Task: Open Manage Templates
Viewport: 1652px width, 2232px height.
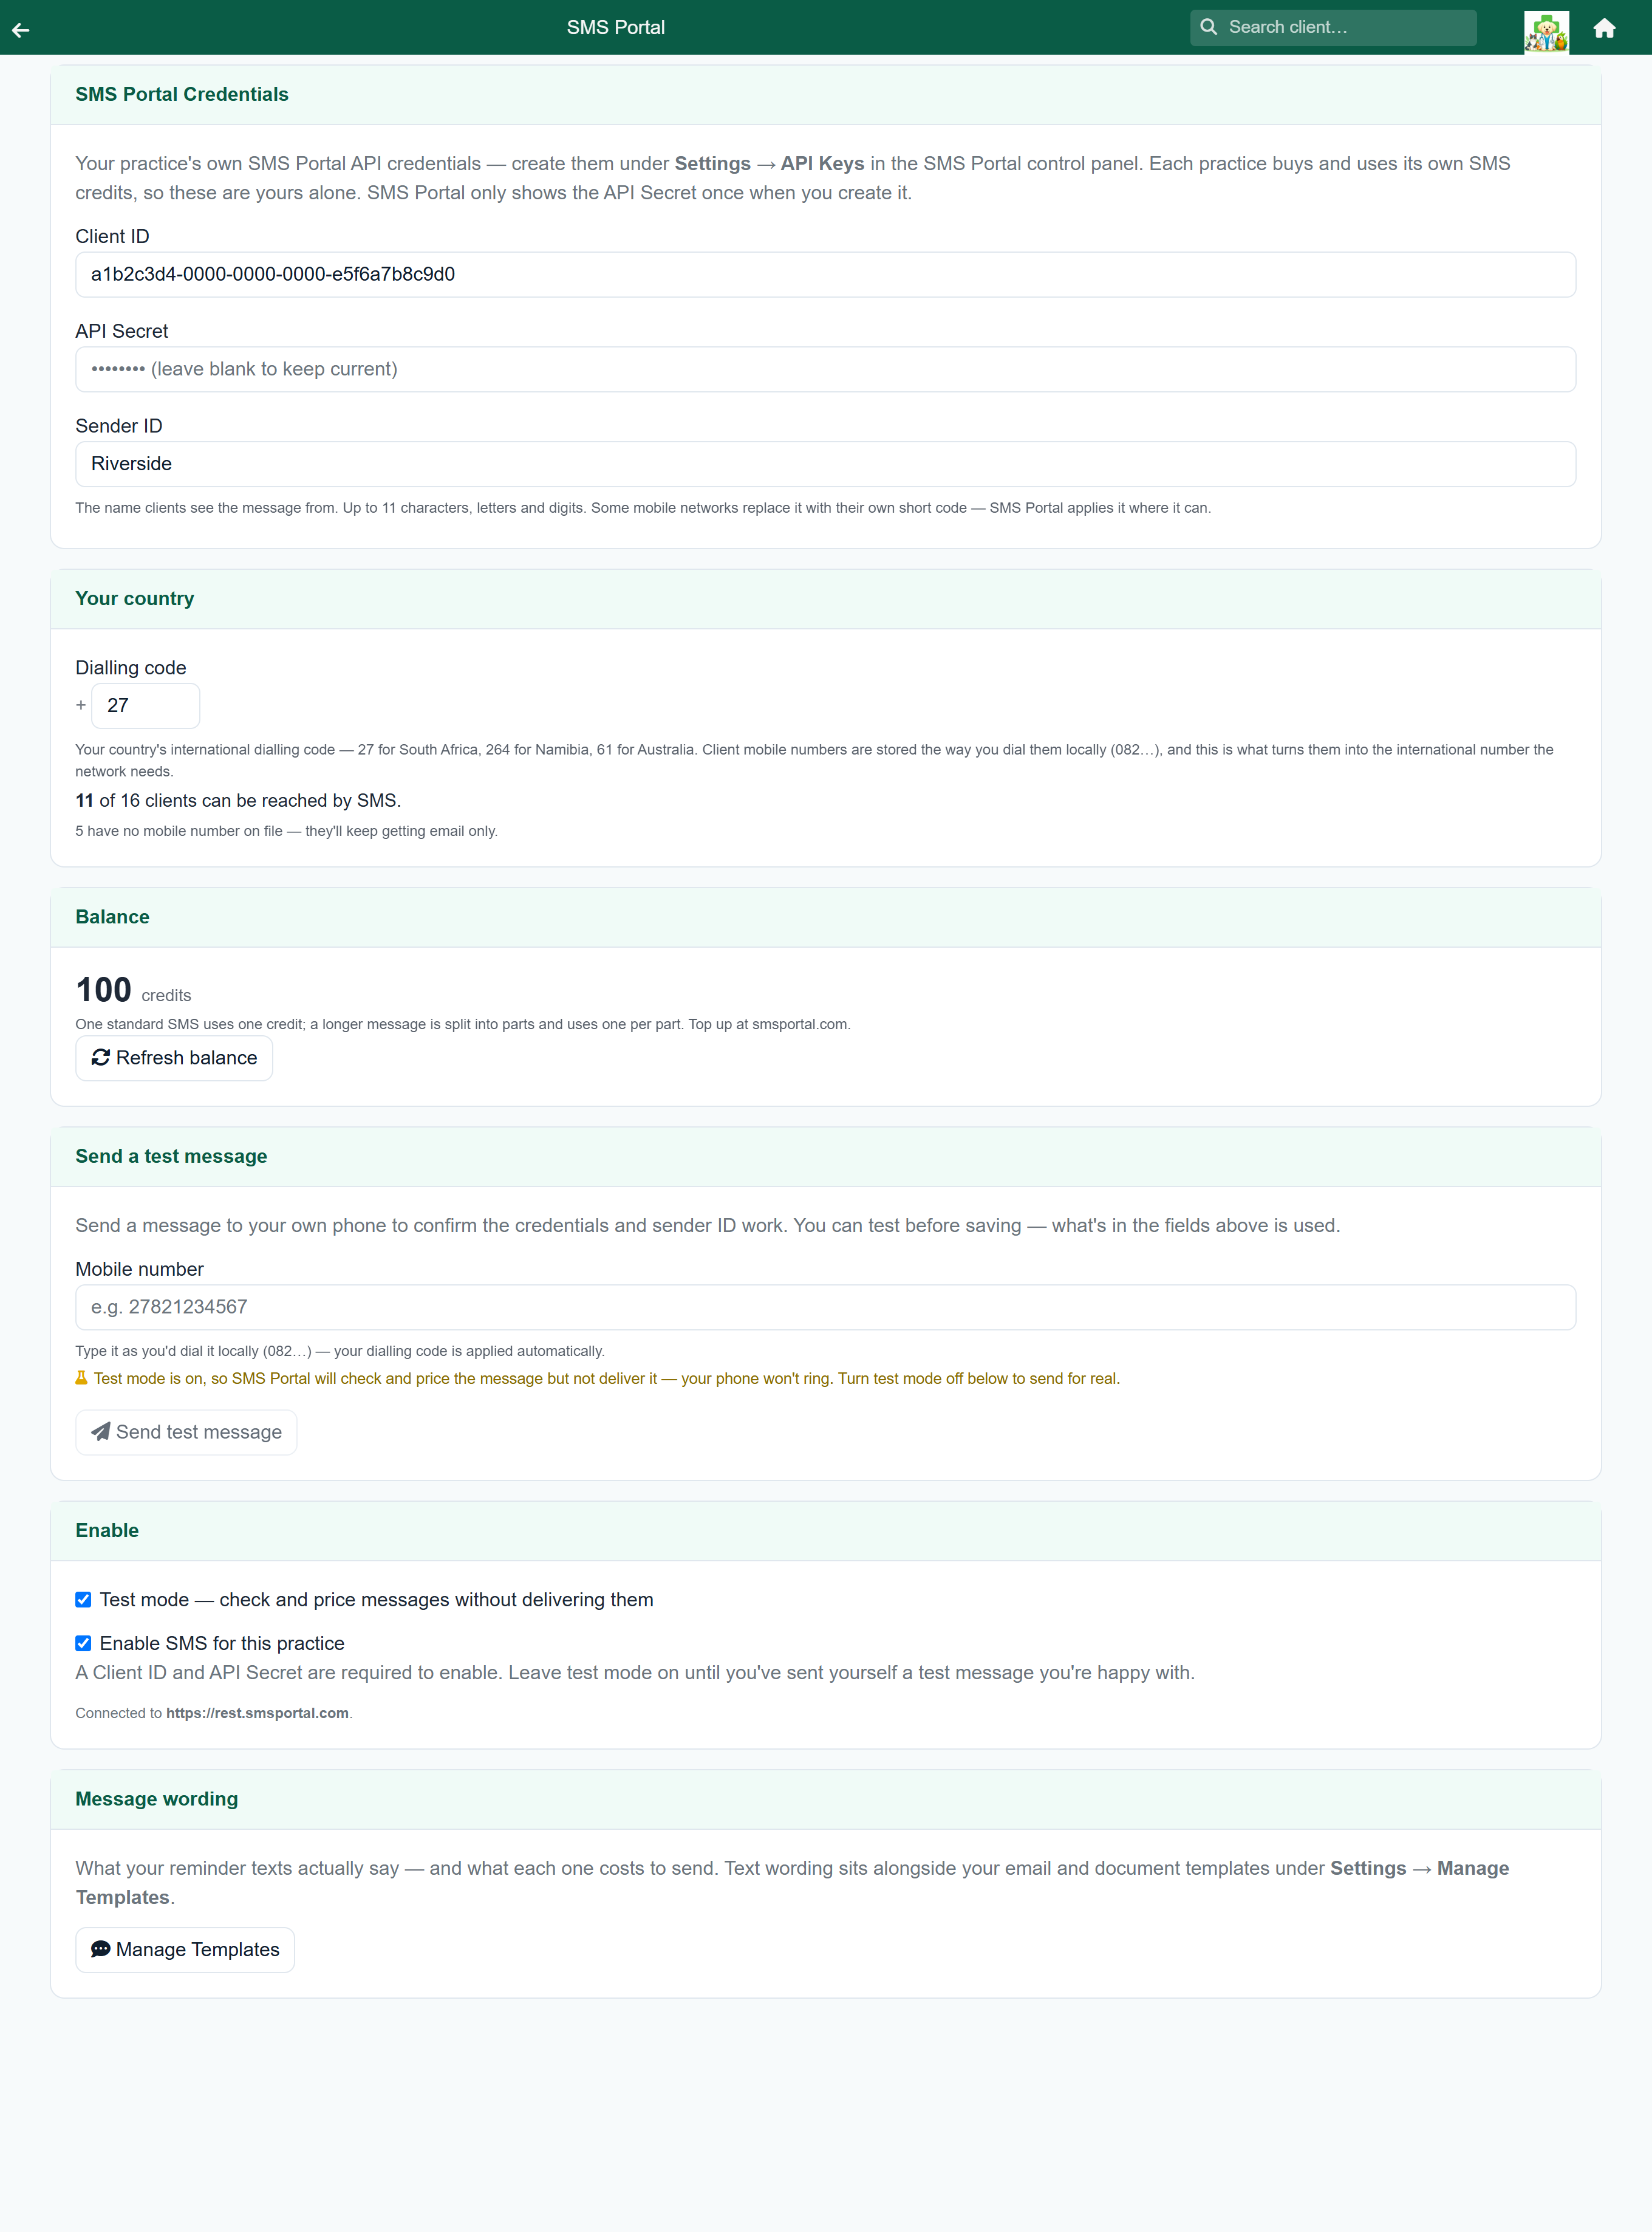Action: pos(185,1949)
